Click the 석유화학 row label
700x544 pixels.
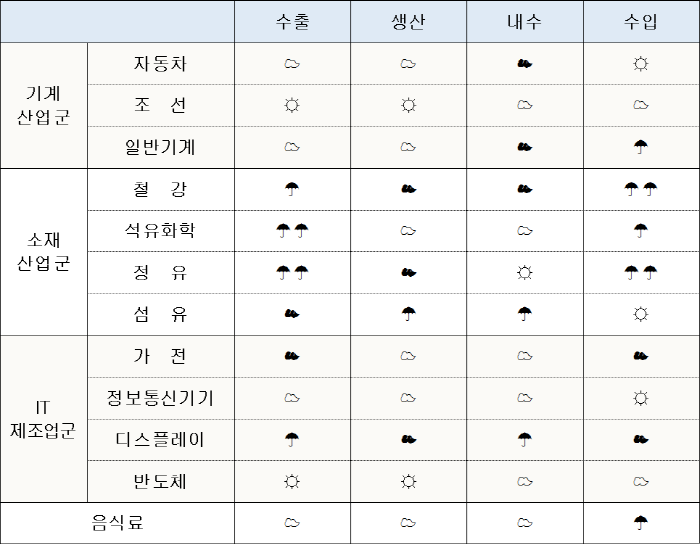(160, 231)
